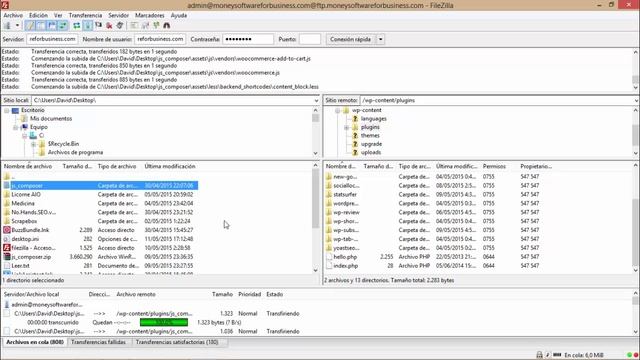Click the wp-review folder icon
Screen dimensions: 640x360
pos(329,212)
